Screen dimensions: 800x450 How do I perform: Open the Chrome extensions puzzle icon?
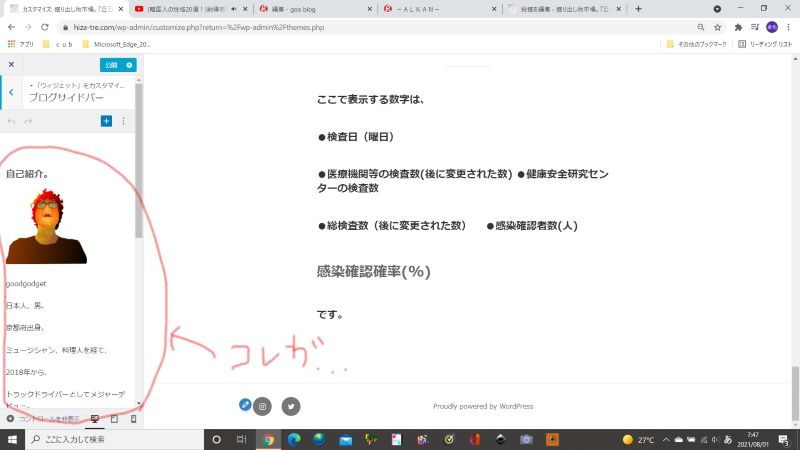[738, 27]
